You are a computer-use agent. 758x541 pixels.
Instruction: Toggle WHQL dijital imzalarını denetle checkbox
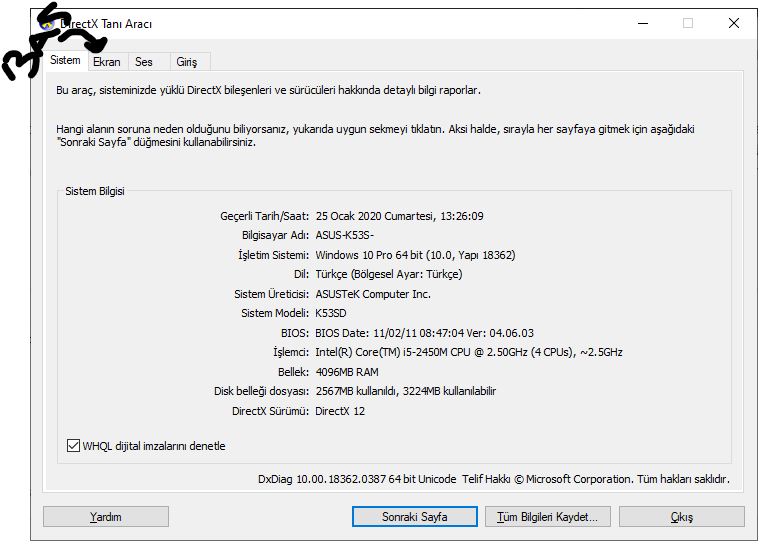pos(73,446)
